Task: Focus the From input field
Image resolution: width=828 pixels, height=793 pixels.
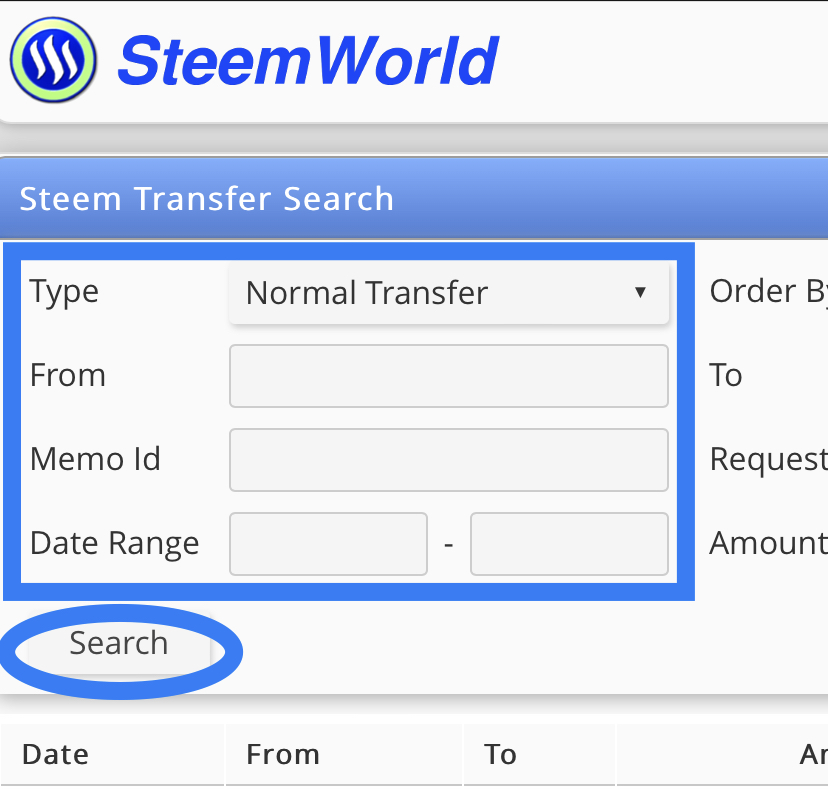Action: (448, 376)
